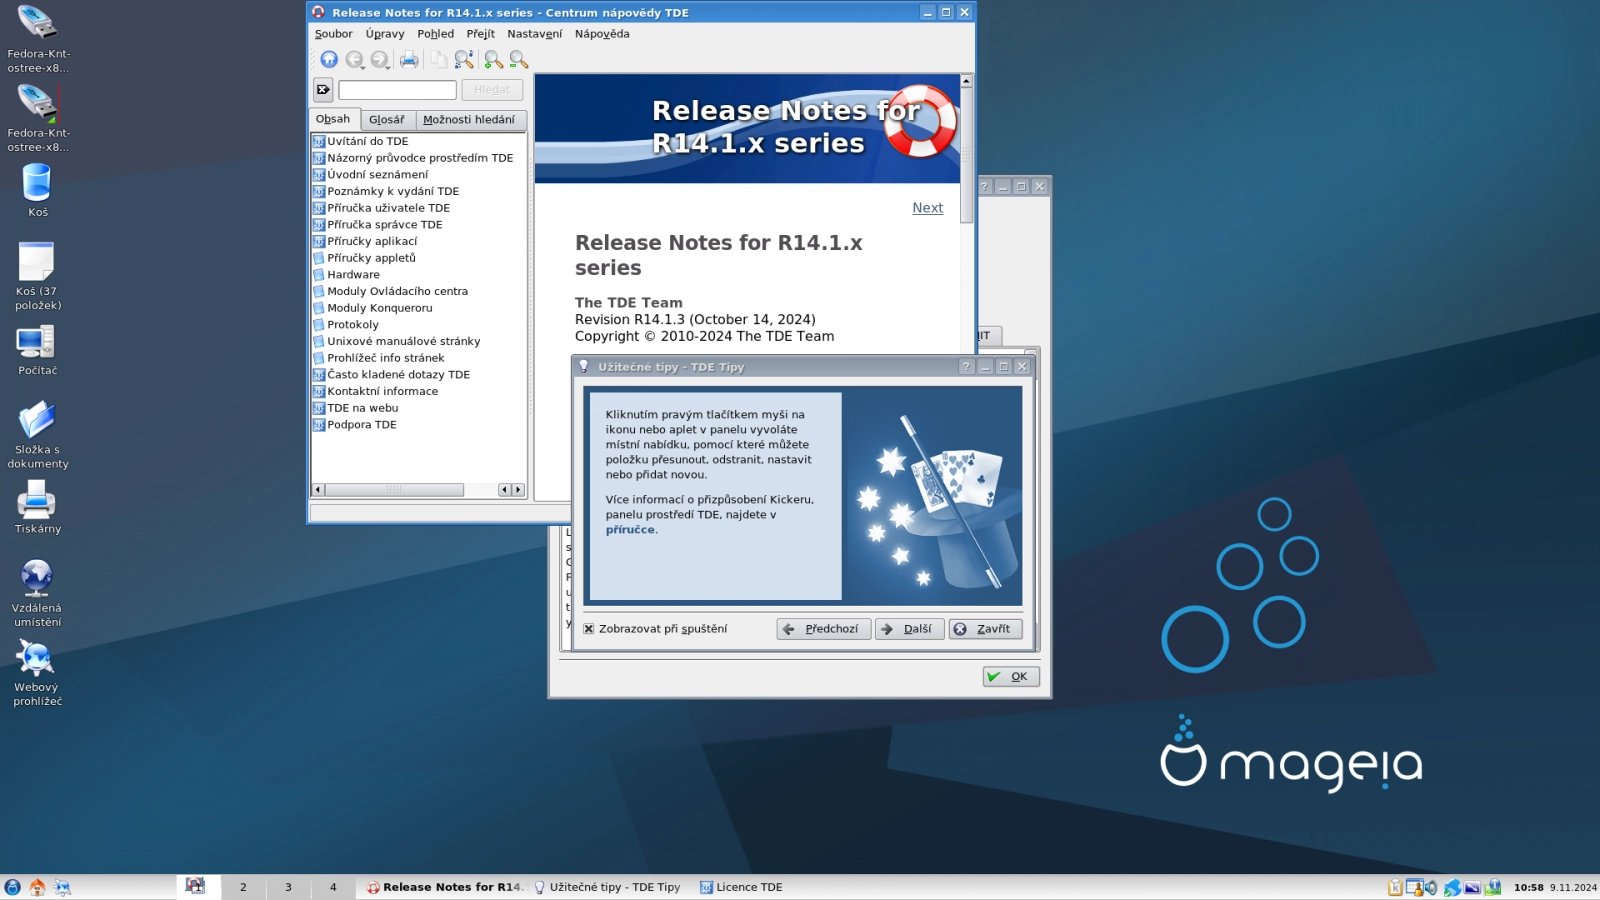Click the display settings tray icon
Viewport: 1600px width, 900px height.
[1472, 887]
